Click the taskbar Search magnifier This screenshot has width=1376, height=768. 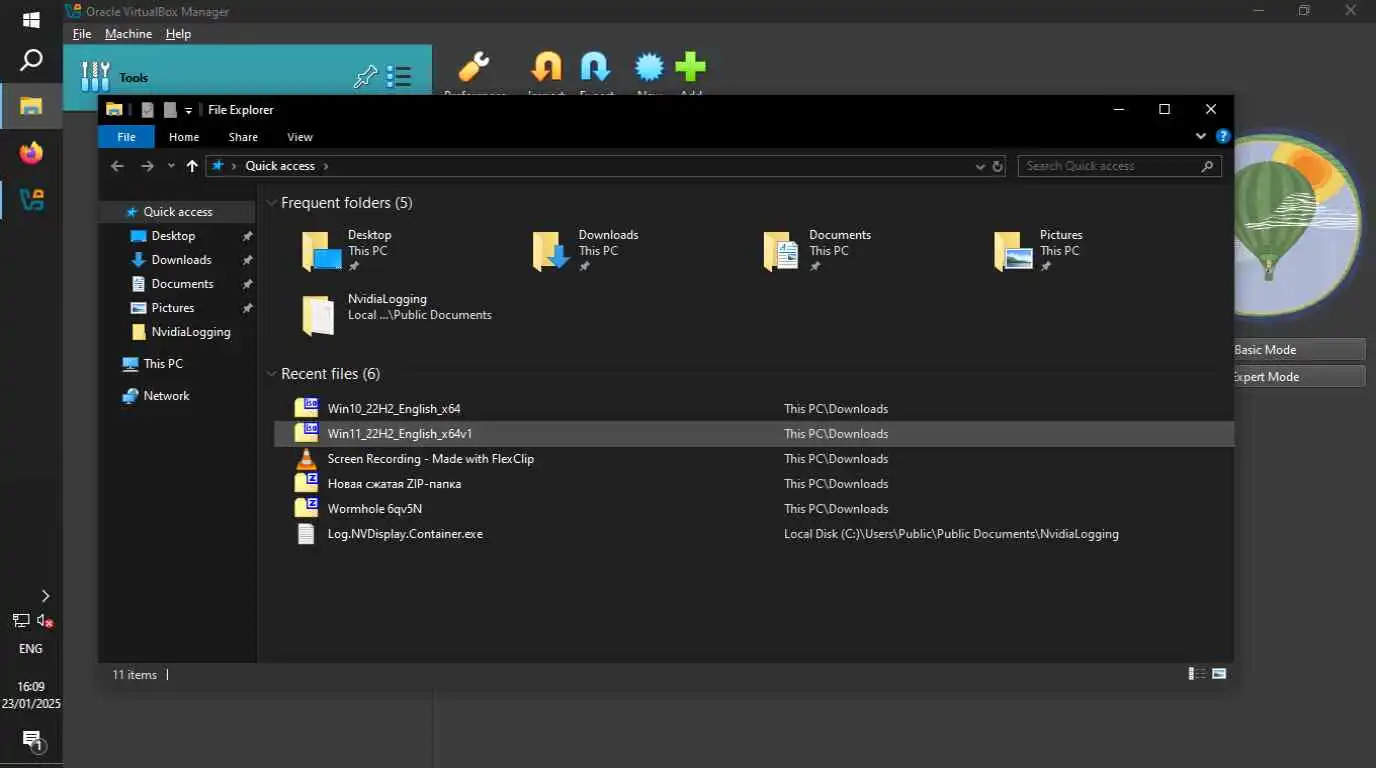(31, 60)
